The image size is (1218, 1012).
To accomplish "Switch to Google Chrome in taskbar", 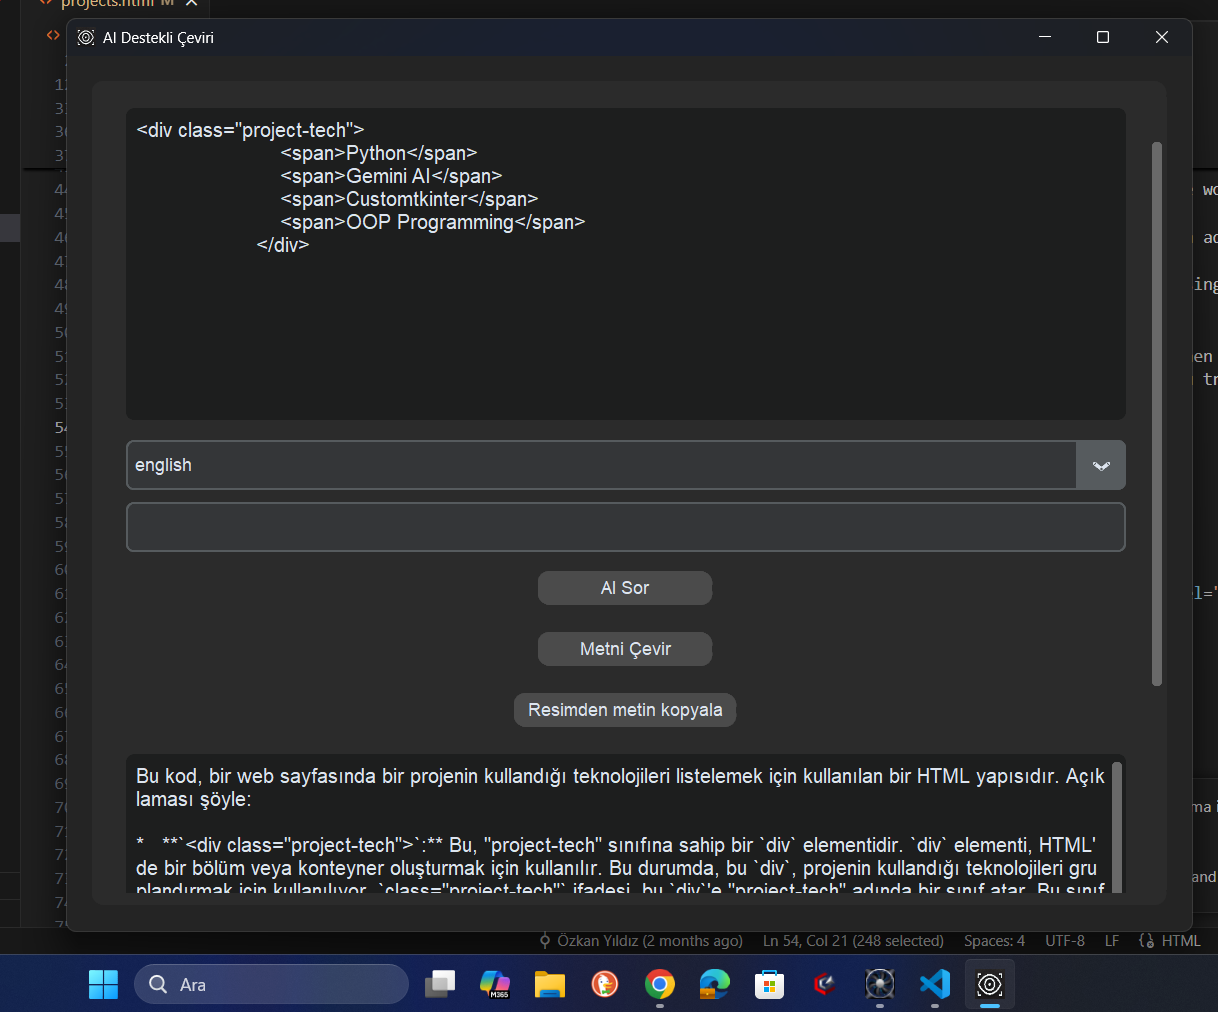I will click(660, 985).
